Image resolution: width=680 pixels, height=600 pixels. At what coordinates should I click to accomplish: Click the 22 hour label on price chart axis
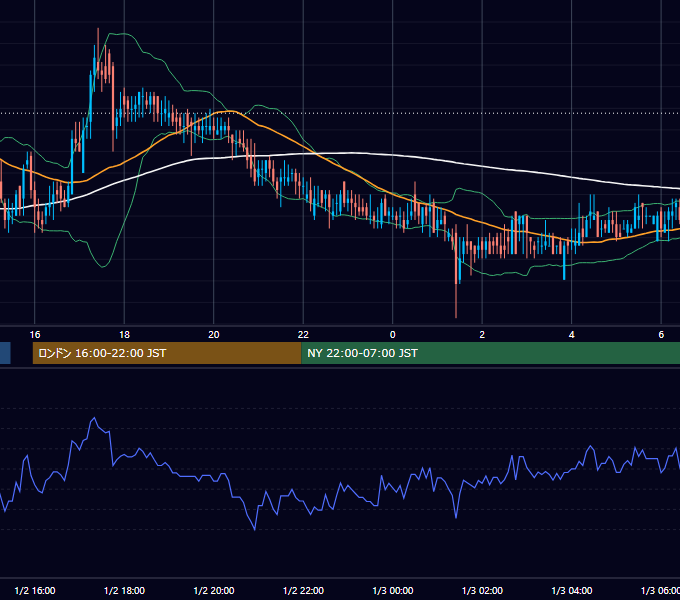pos(303,335)
